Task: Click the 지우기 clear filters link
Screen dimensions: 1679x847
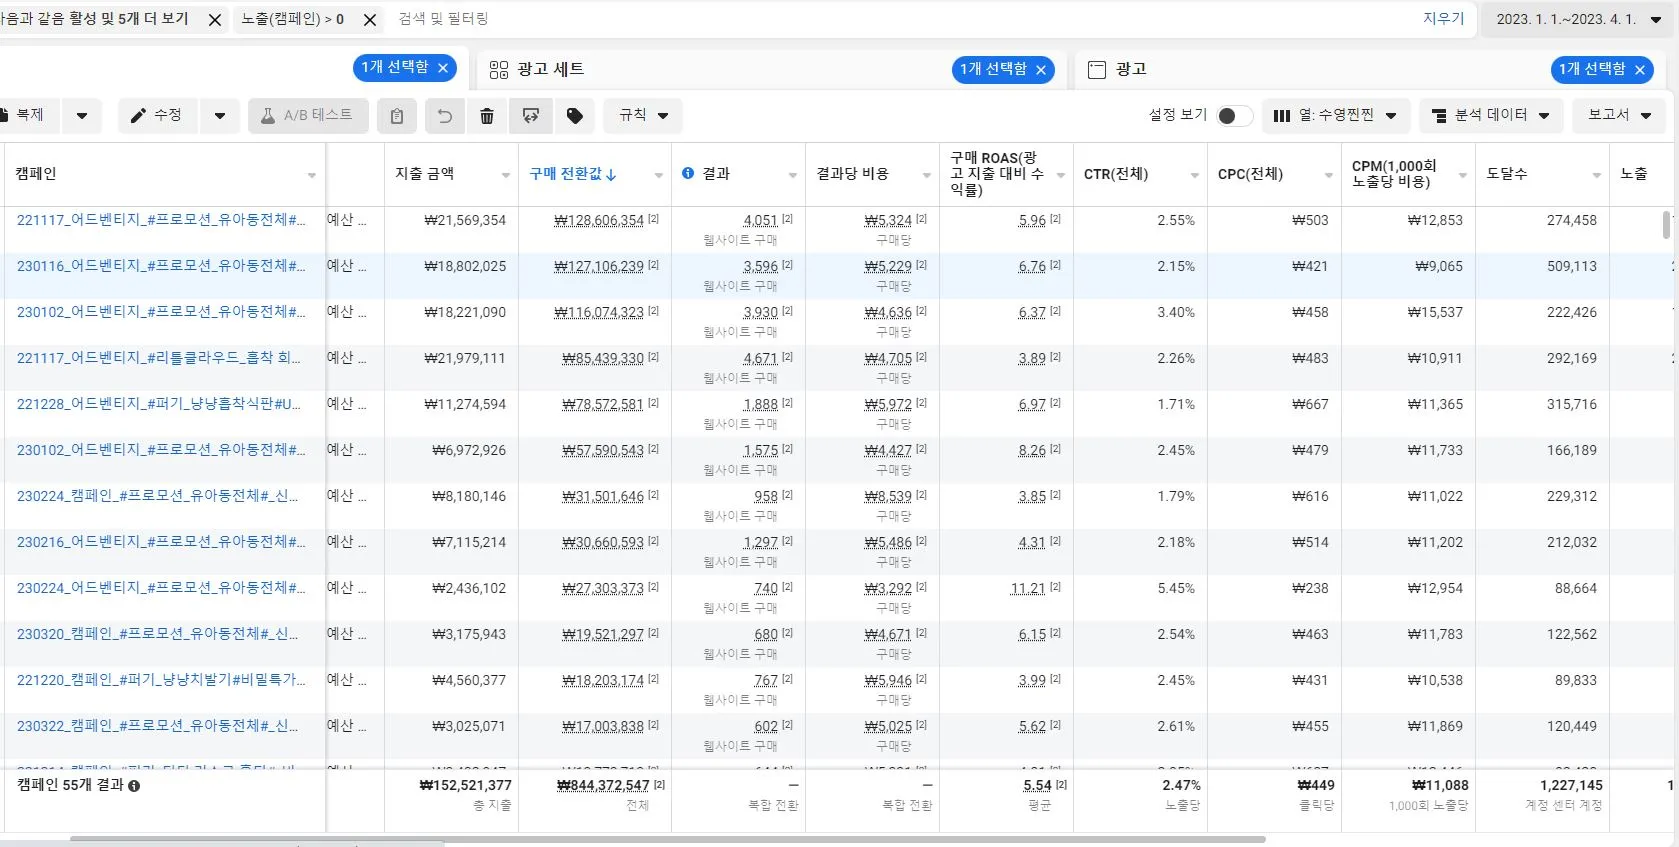Action: coord(1443,19)
